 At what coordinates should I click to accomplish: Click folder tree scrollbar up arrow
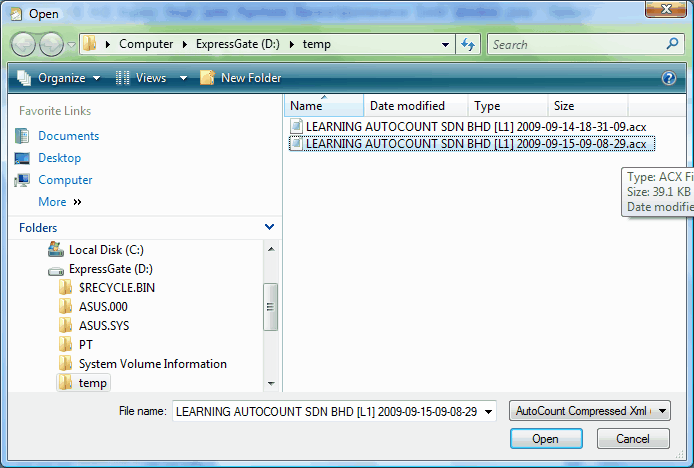[271, 249]
